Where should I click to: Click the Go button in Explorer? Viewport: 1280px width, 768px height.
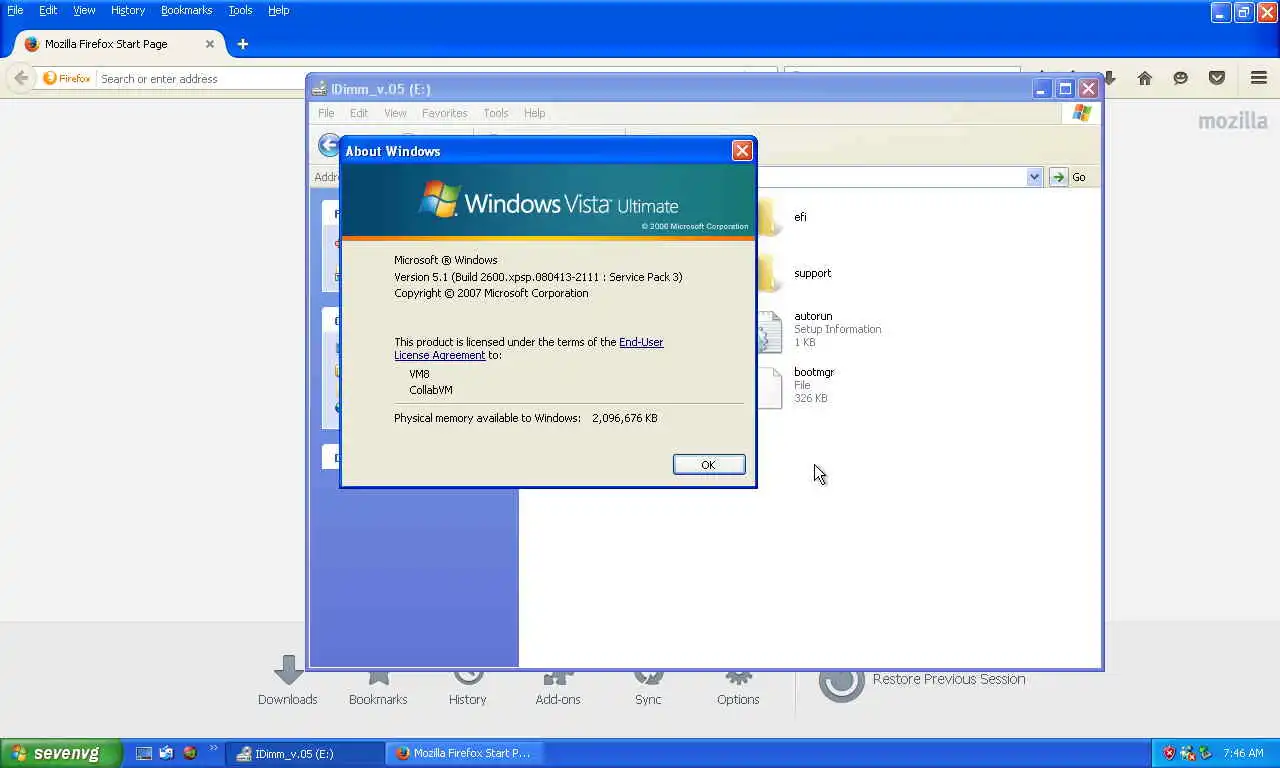click(1068, 177)
